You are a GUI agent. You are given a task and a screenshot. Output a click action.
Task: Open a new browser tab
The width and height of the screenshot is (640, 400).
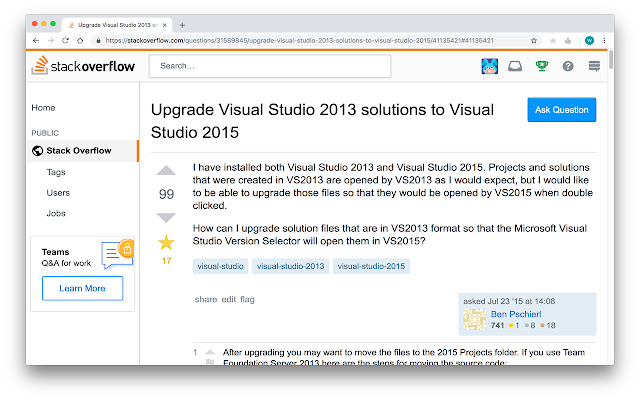pos(182,25)
